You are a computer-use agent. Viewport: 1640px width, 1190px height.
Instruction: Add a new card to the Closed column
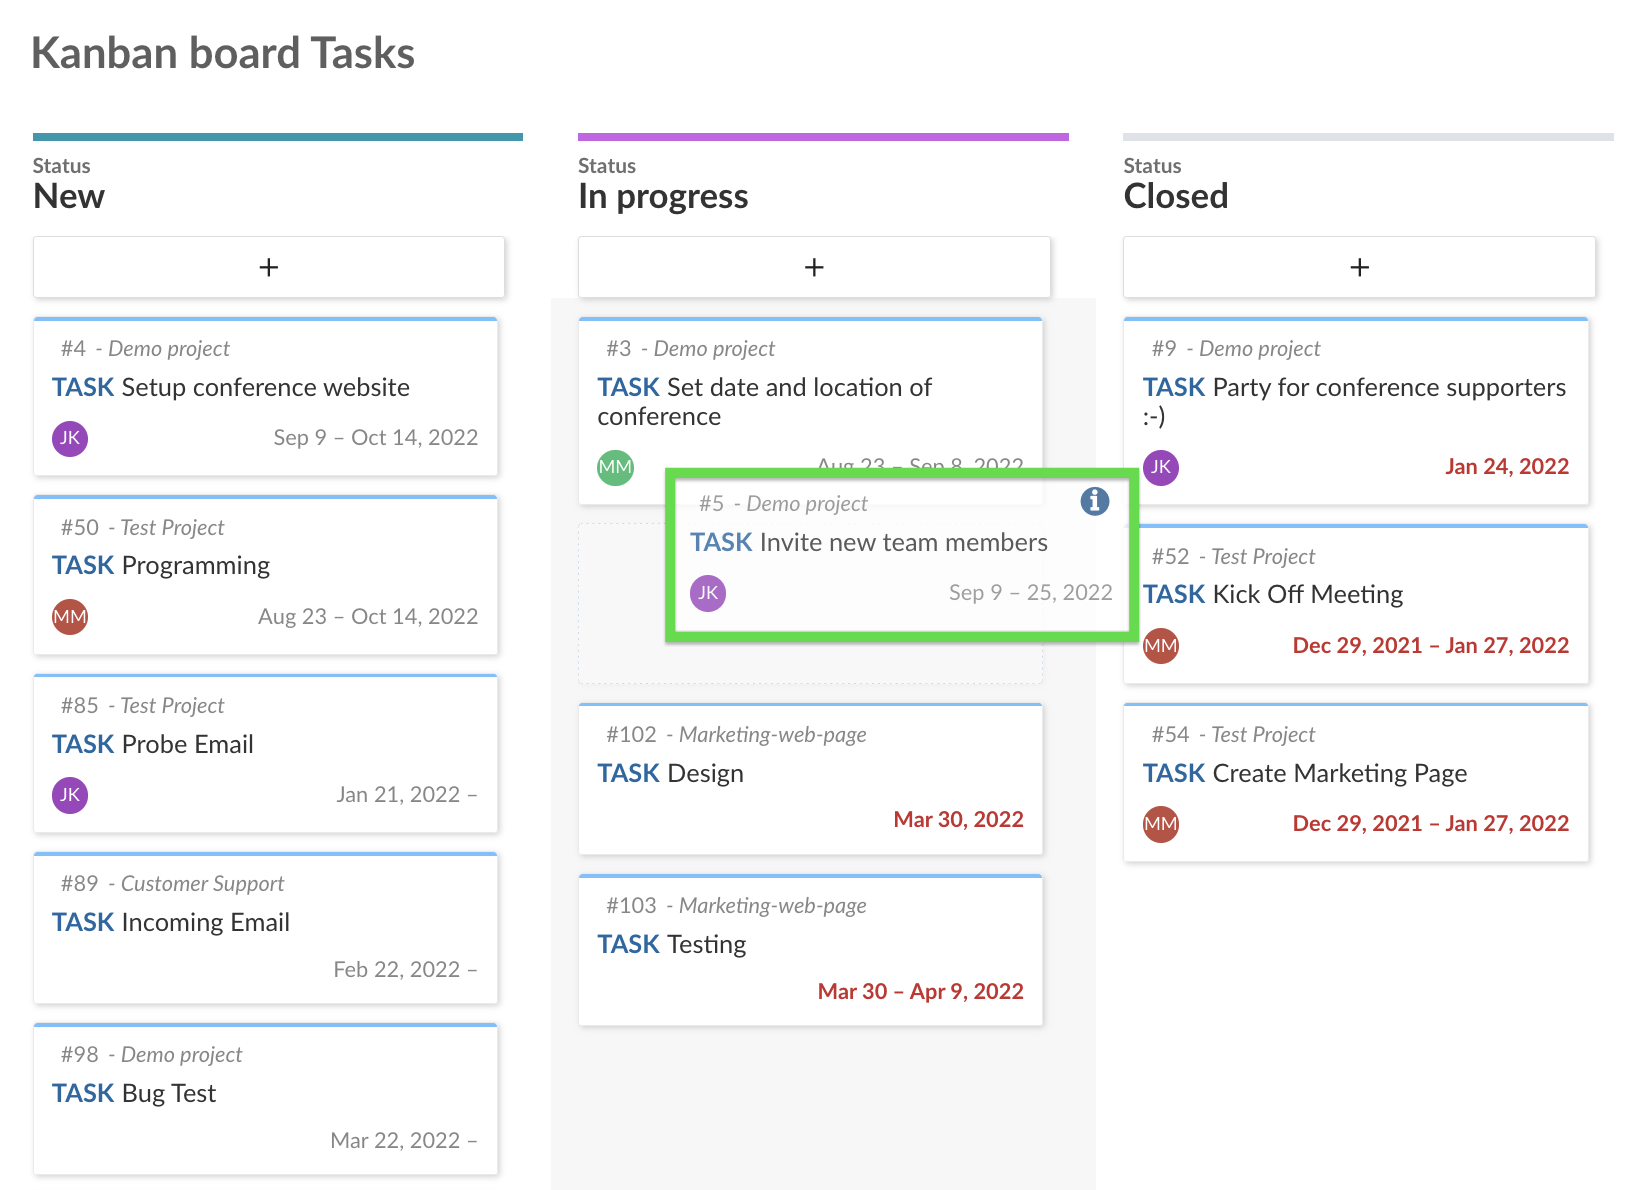point(1359,267)
